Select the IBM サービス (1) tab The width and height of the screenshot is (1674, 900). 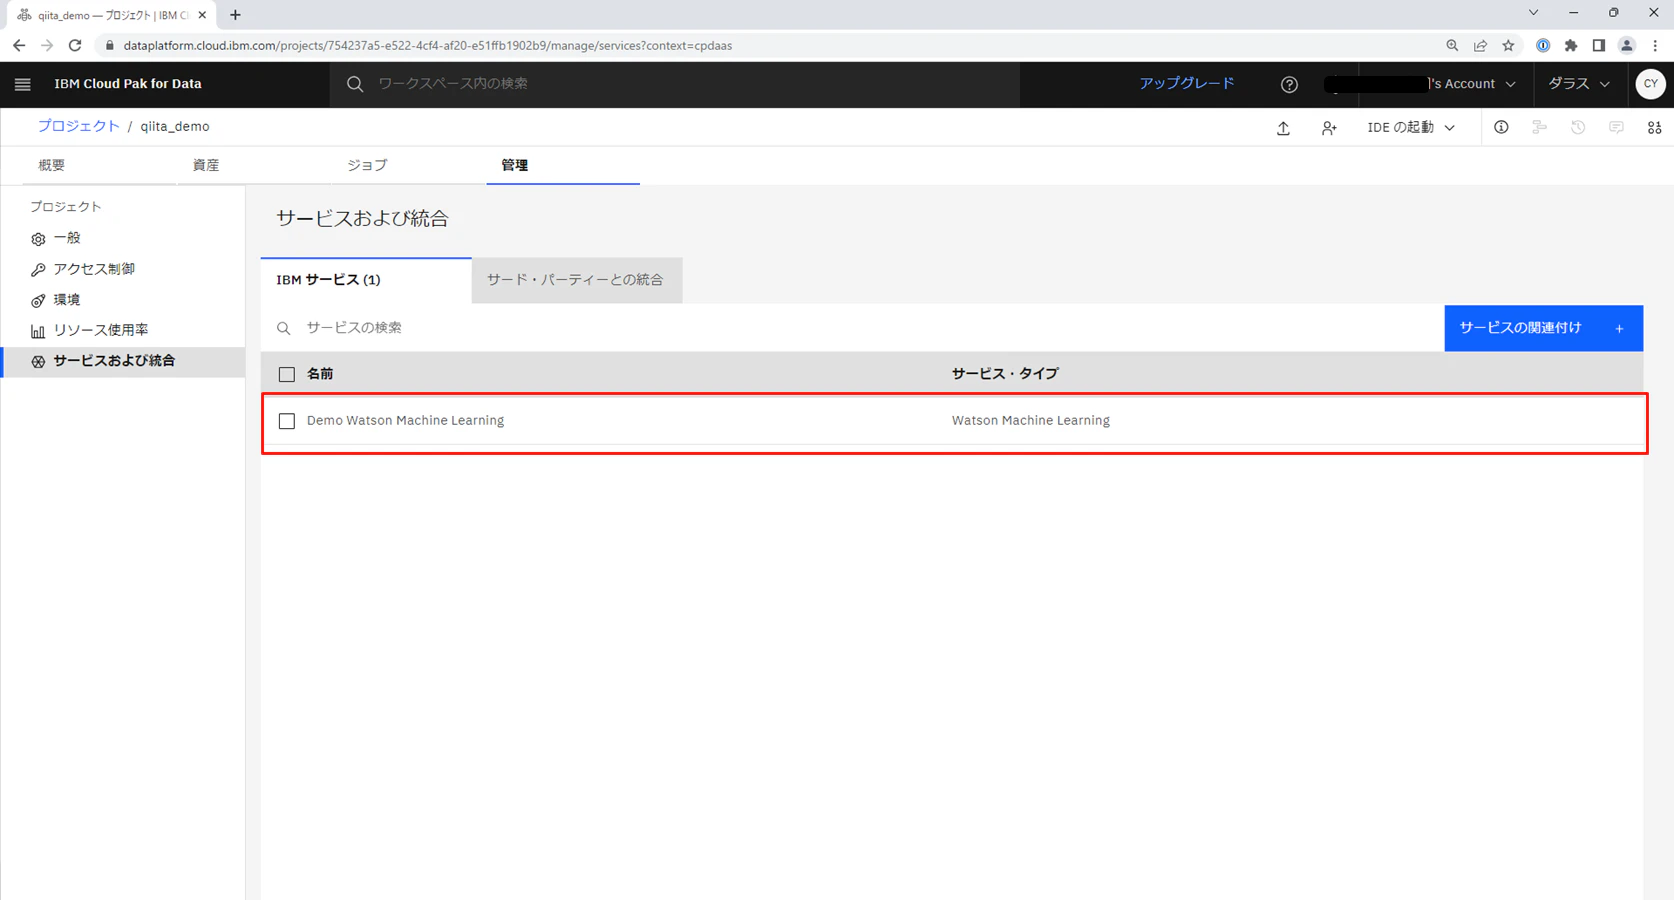click(x=366, y=280)
